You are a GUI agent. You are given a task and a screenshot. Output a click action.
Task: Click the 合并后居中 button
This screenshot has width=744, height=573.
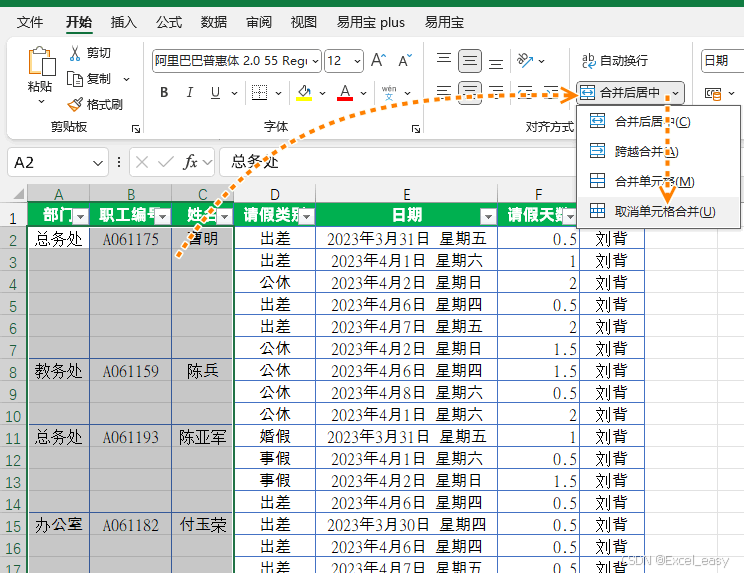622,93
